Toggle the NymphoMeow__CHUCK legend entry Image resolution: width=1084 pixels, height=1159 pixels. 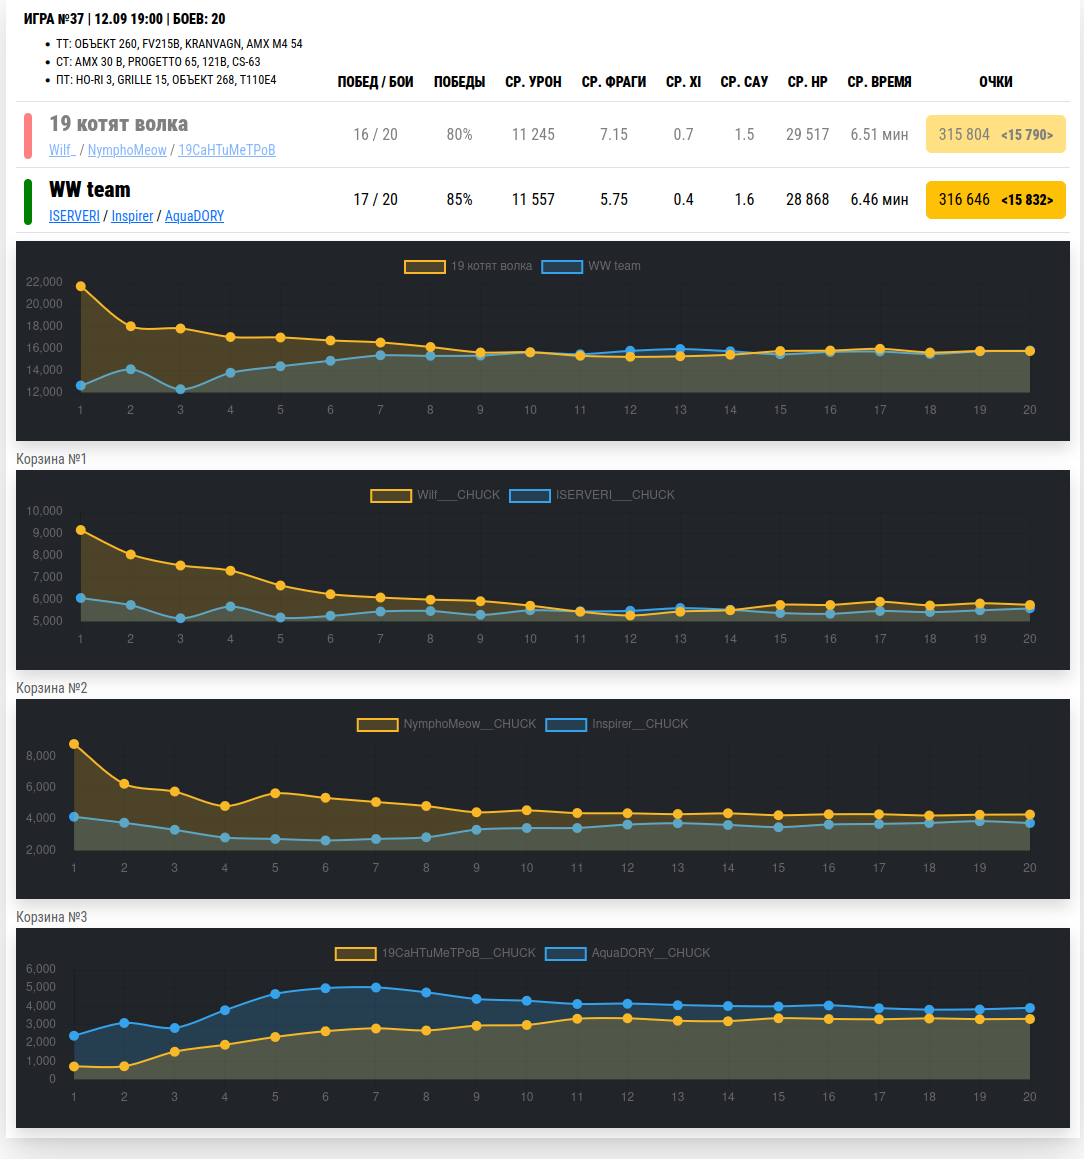click(x=447, y=724)
